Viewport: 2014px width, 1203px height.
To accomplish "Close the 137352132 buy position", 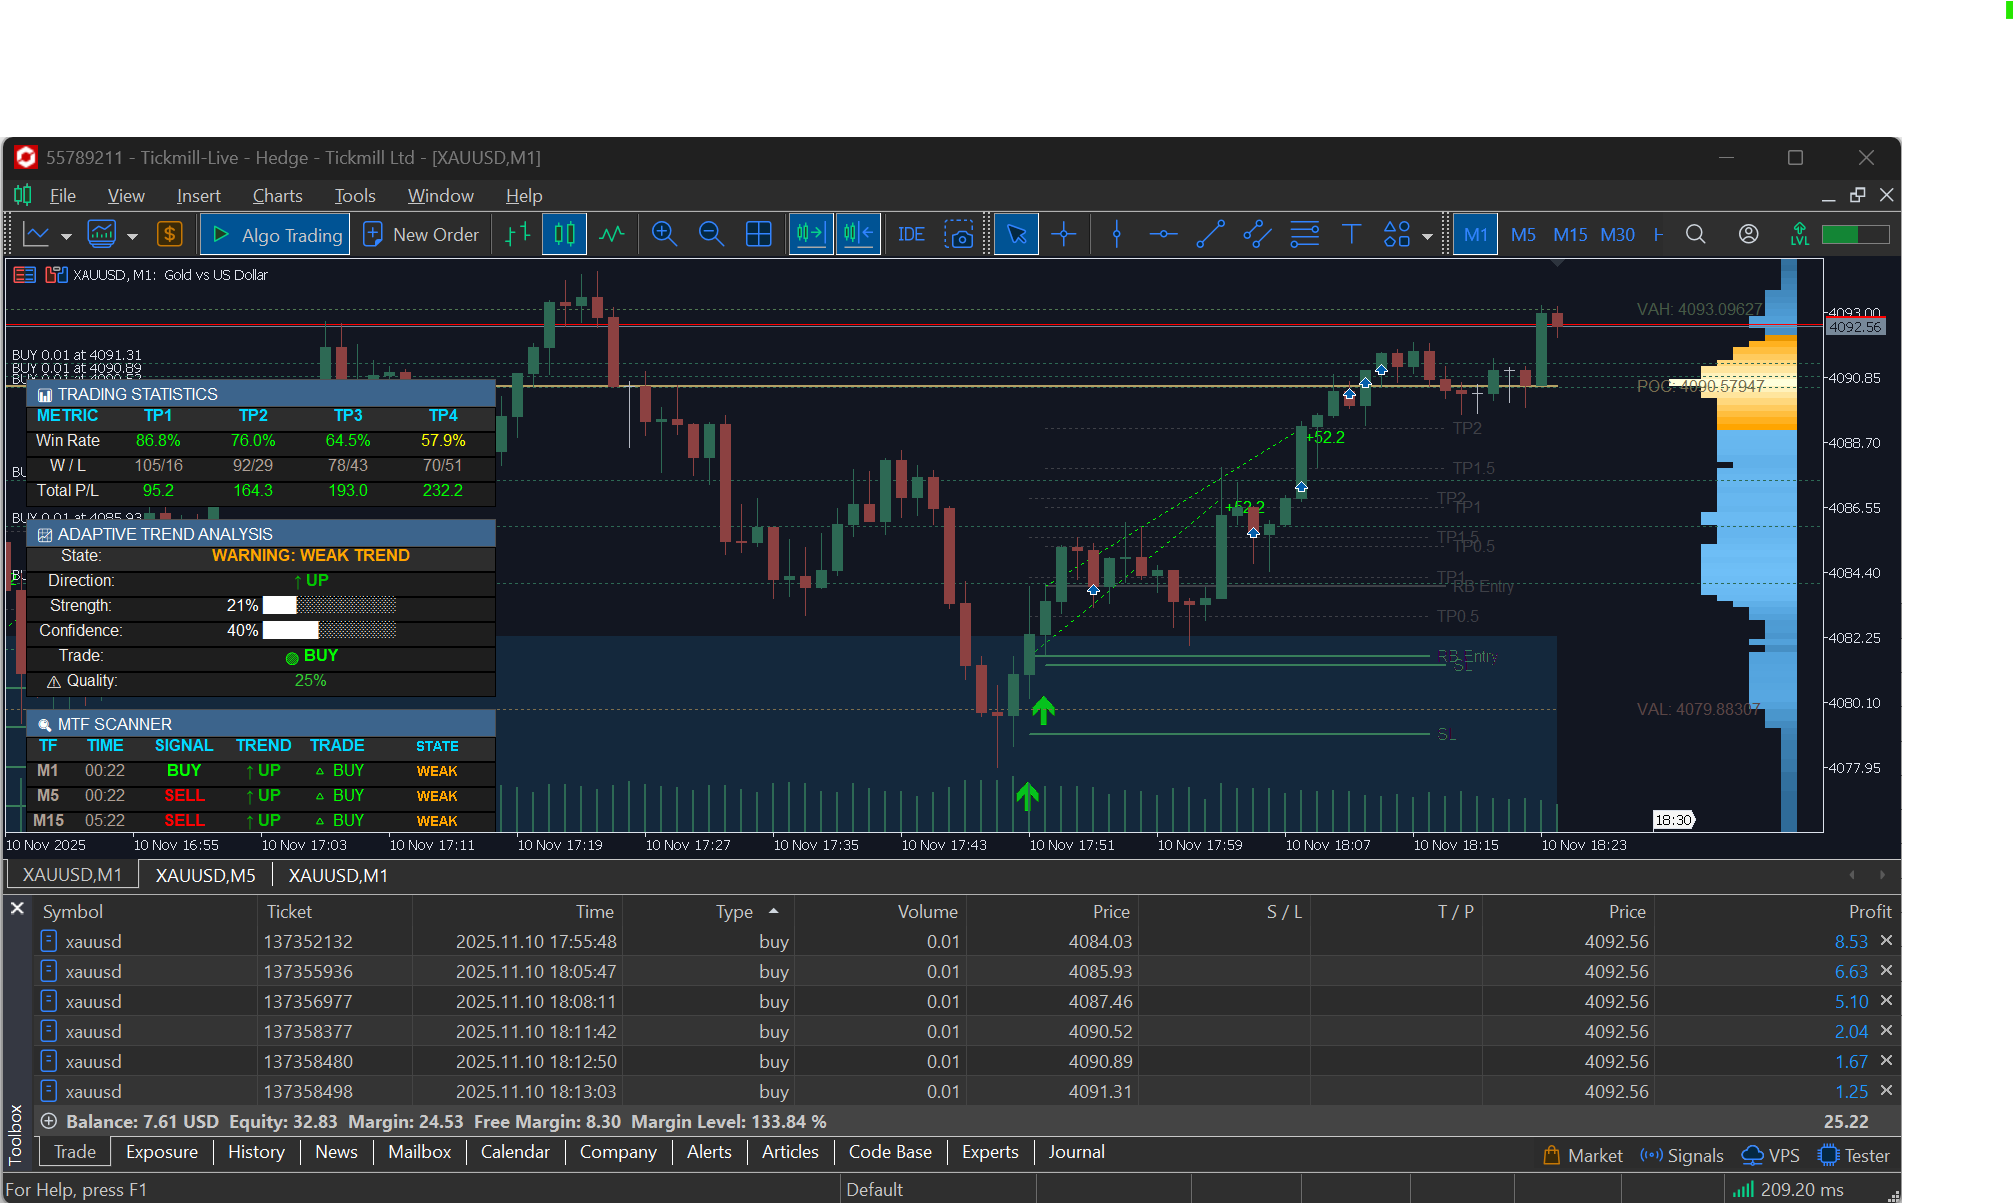I will (x=1886, y=941).
